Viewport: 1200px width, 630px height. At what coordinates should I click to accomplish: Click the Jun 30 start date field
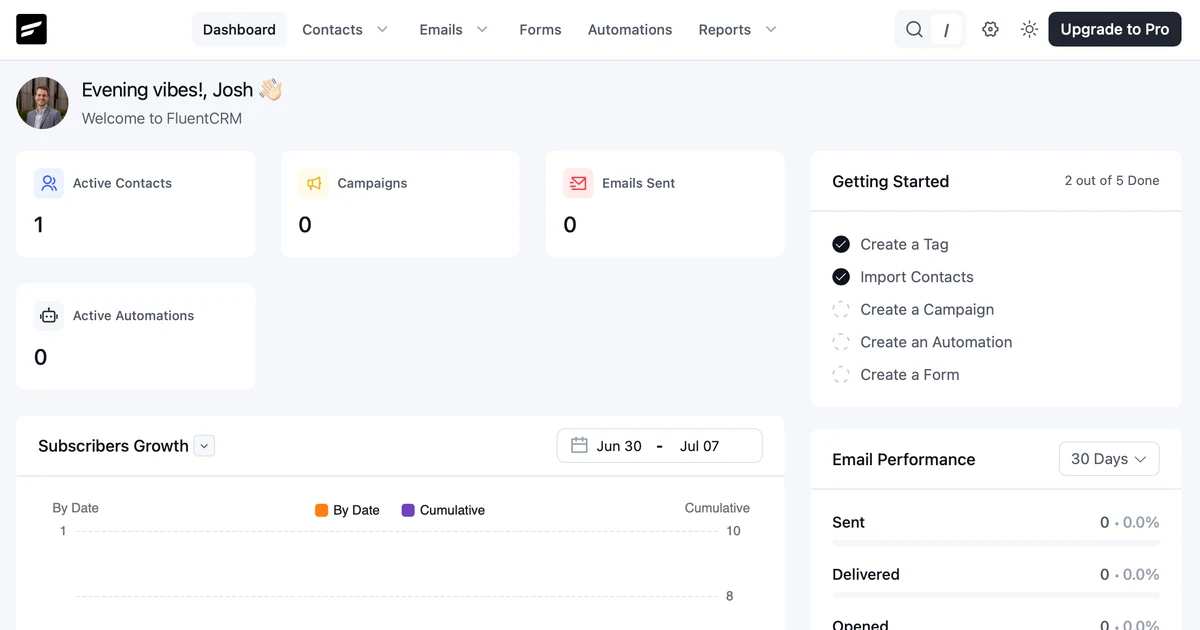point(619,446)
